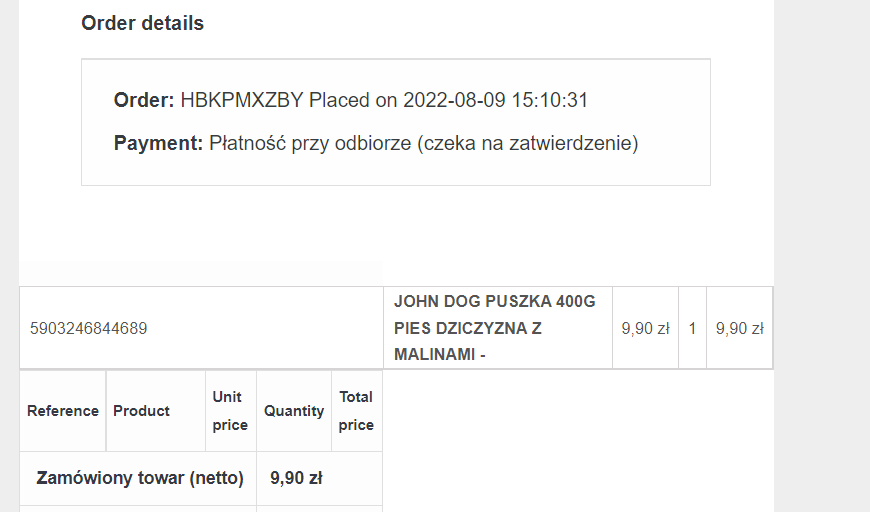Click the product row total price 9,90 zł
Screen dimensions: 870x512
click(x=740, y=328)
